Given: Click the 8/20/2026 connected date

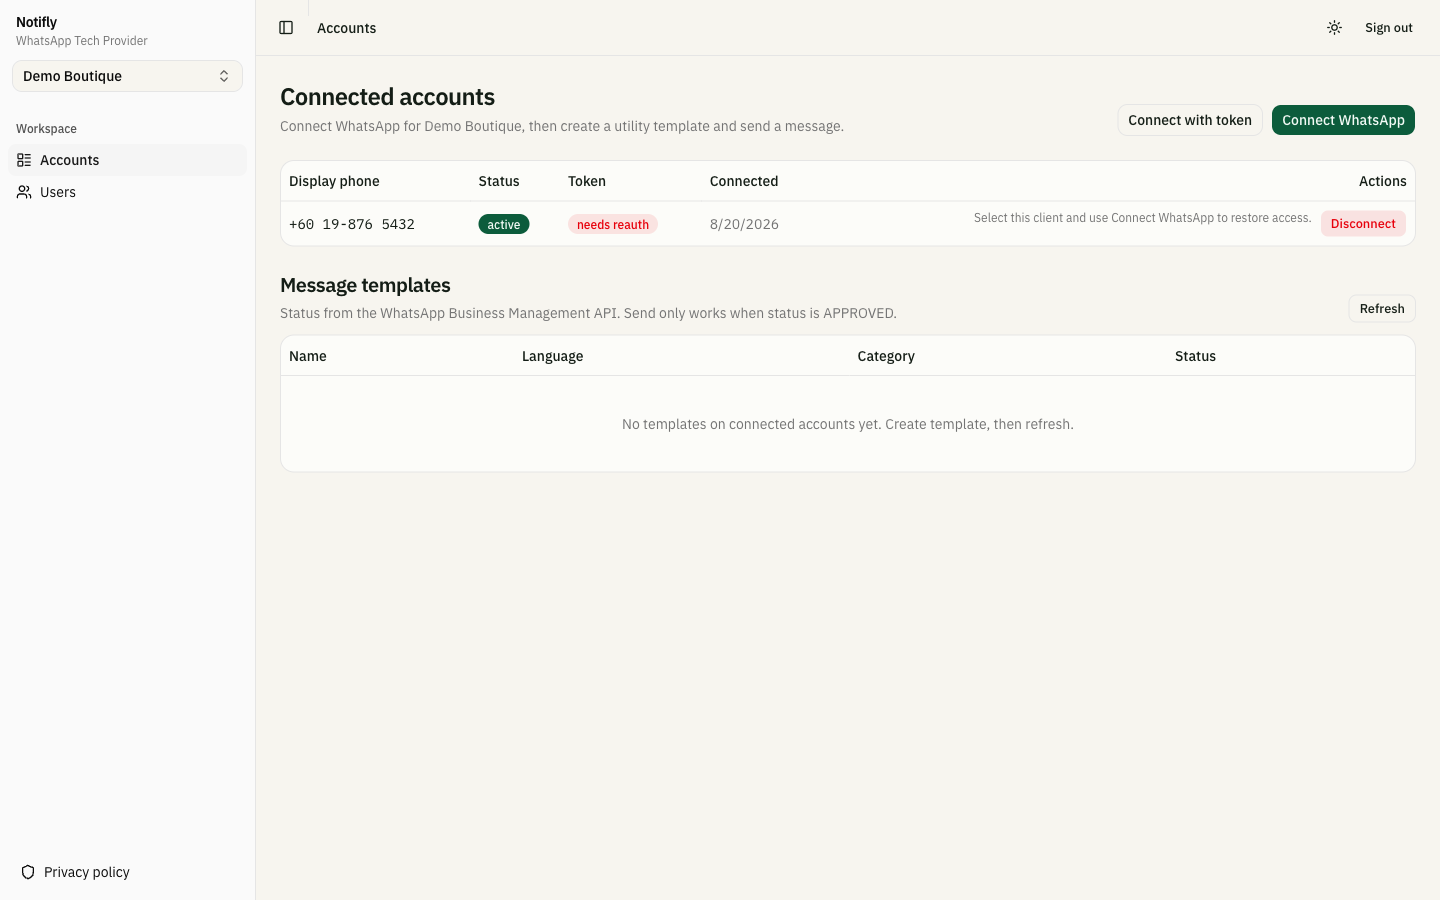Looking at the screenshot, I should [744, 224].
